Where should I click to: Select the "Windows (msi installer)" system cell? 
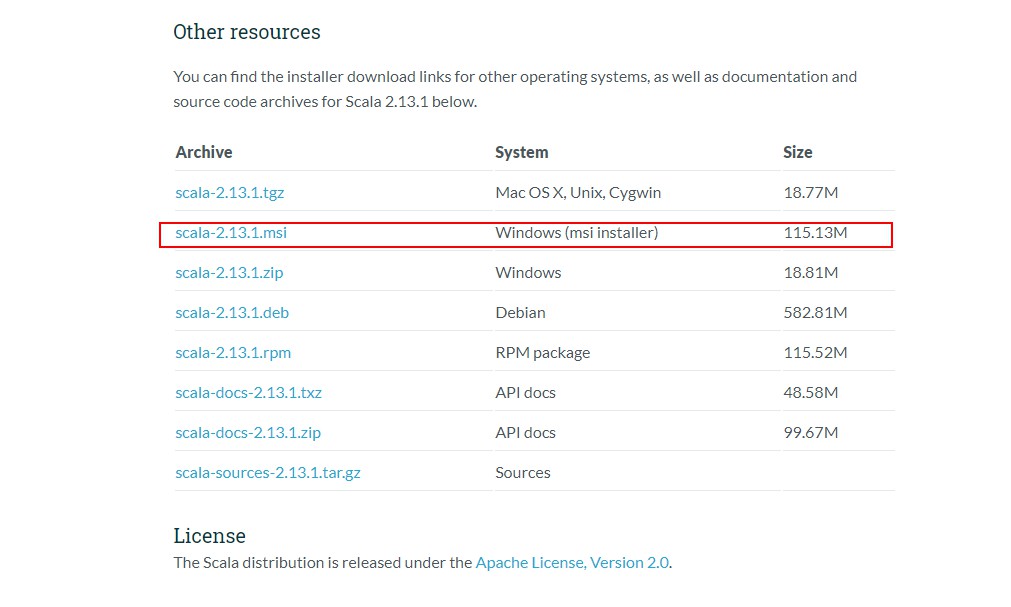[x=577, y=233]
